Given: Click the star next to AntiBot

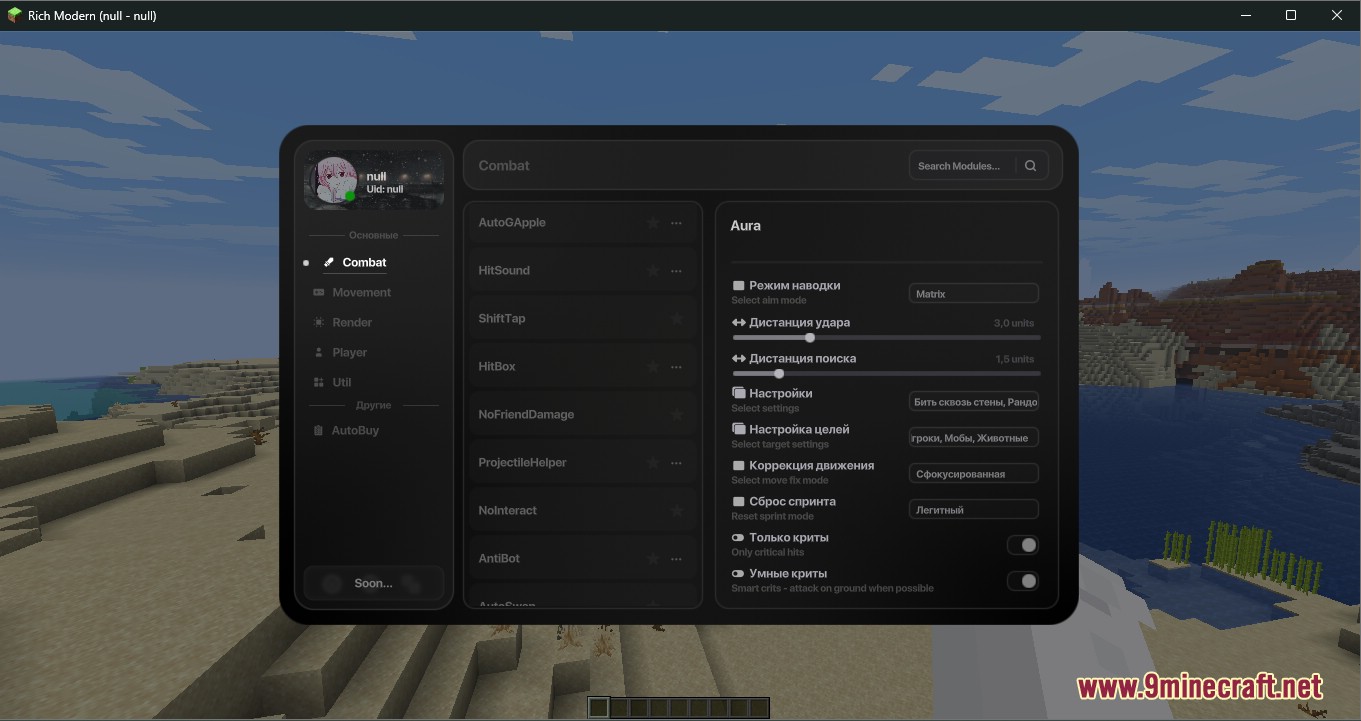Looking at the screenshot, I should [653, 559].
